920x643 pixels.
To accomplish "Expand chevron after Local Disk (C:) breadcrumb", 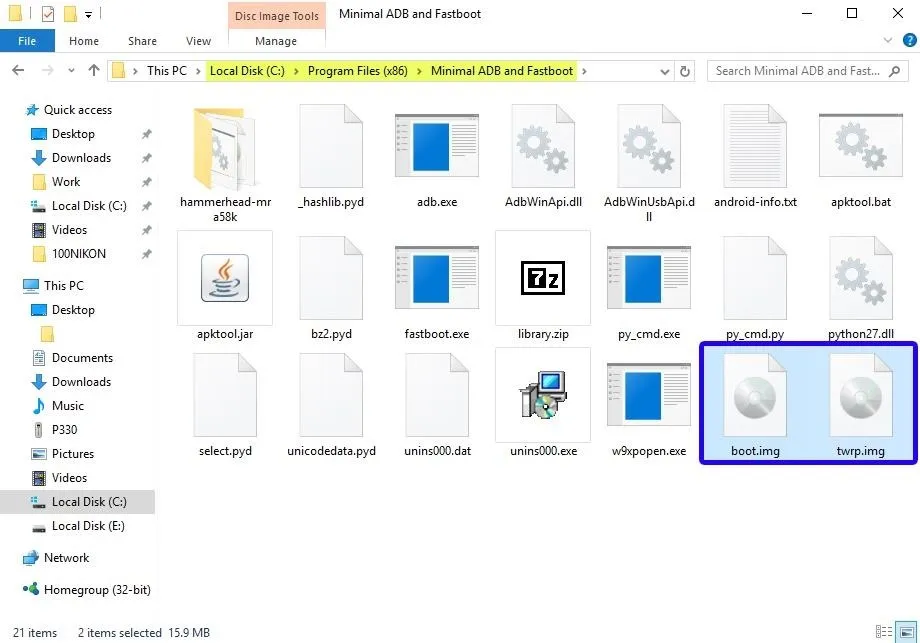I will (x=296, y=71).
